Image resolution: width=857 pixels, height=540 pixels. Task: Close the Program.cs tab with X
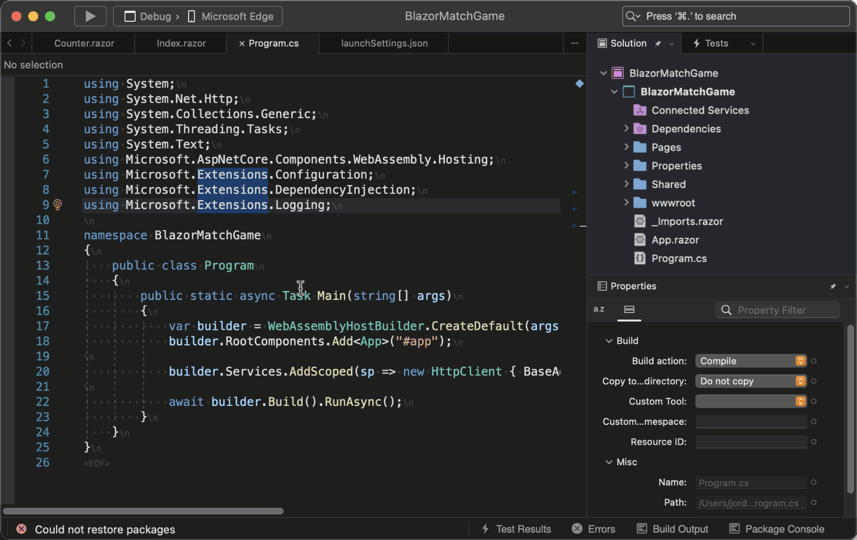pos(242,44)
